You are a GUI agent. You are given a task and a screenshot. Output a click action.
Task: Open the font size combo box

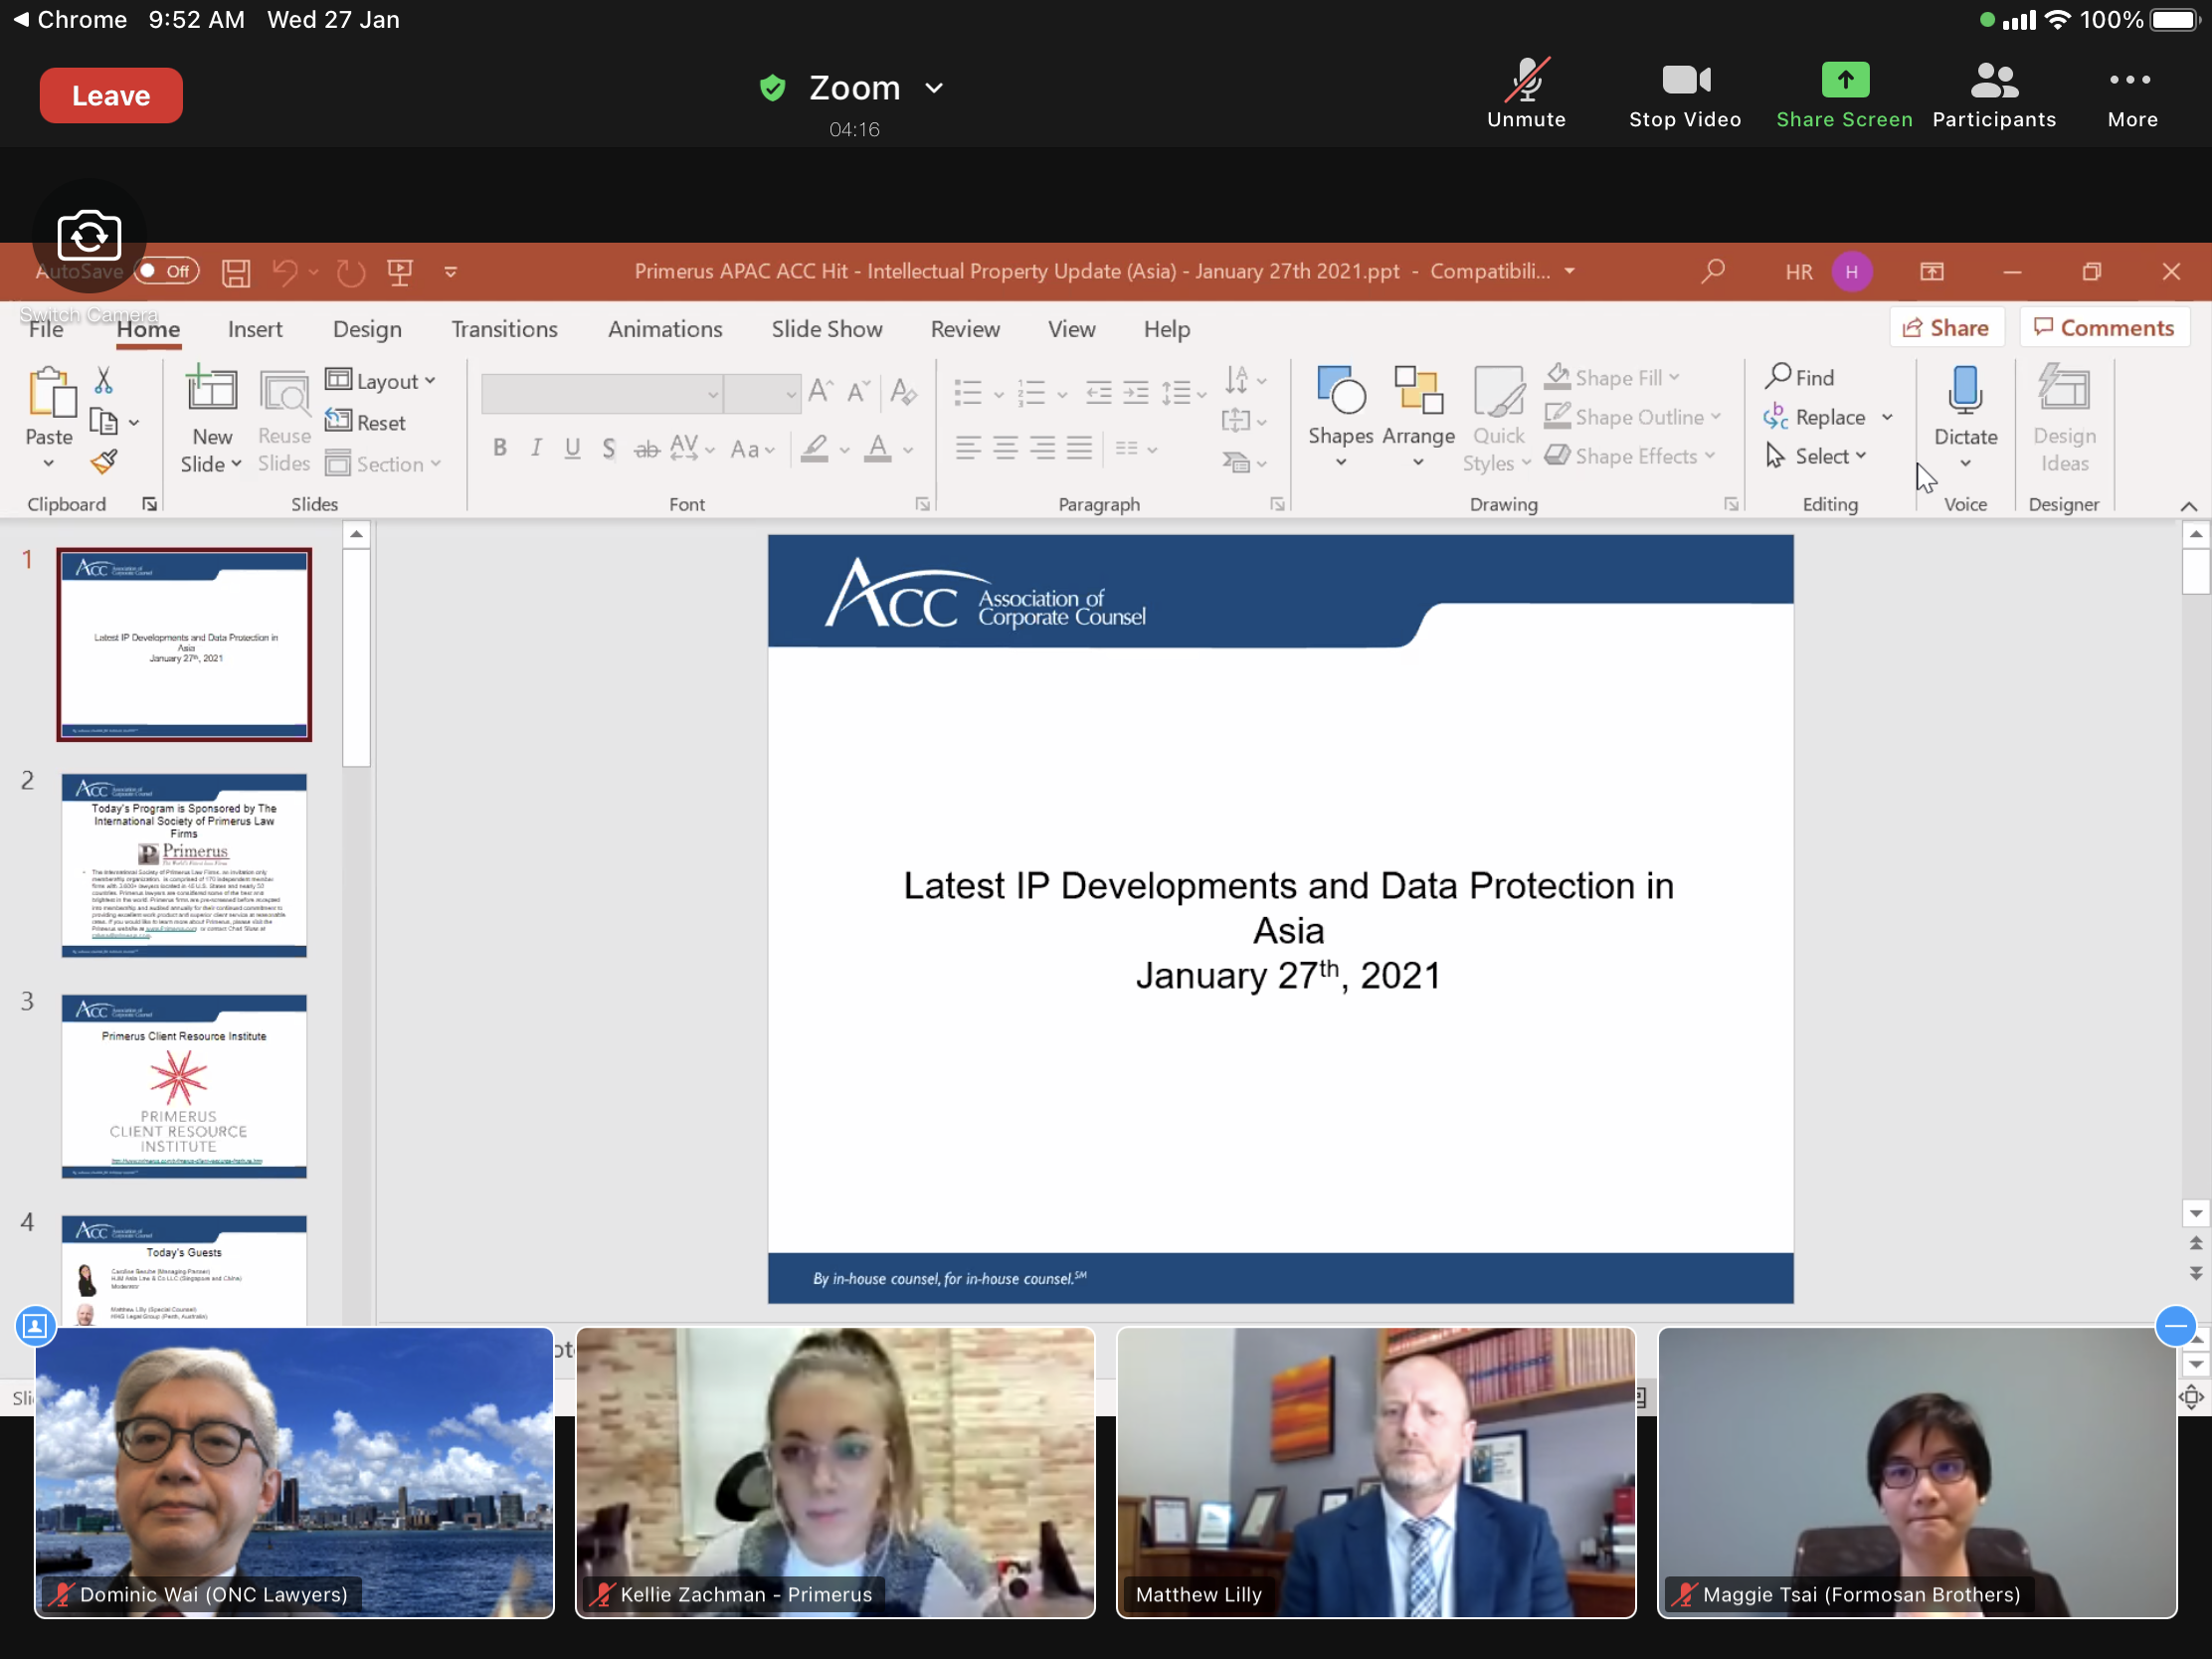coord(762,393)
